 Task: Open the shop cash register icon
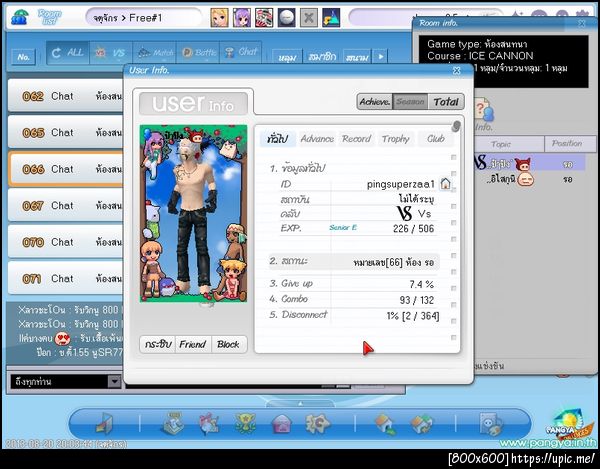click(174, 423)
